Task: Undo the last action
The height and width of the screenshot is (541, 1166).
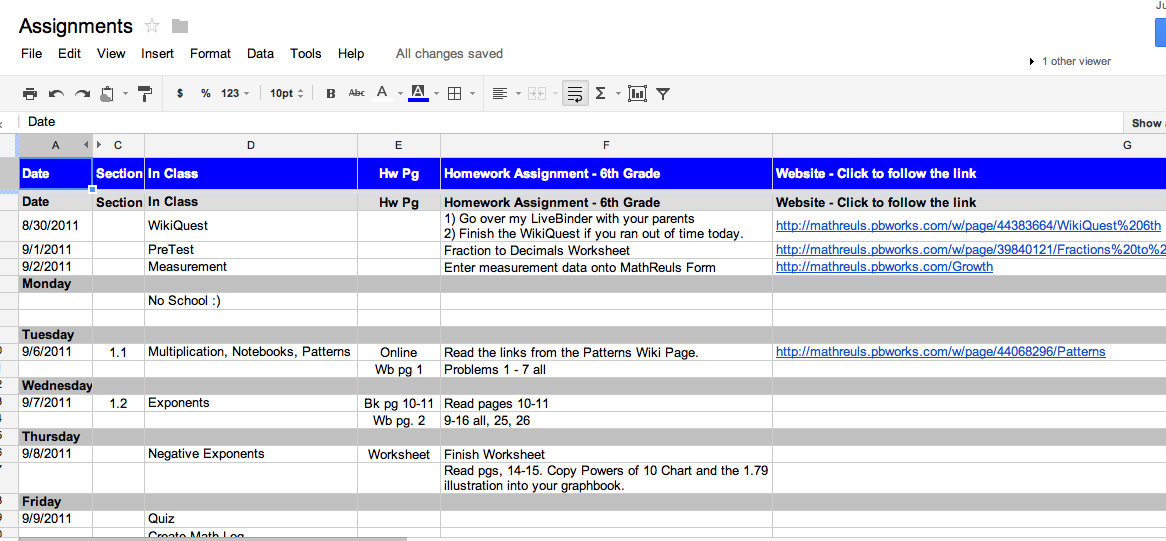Action: point(56,94)
